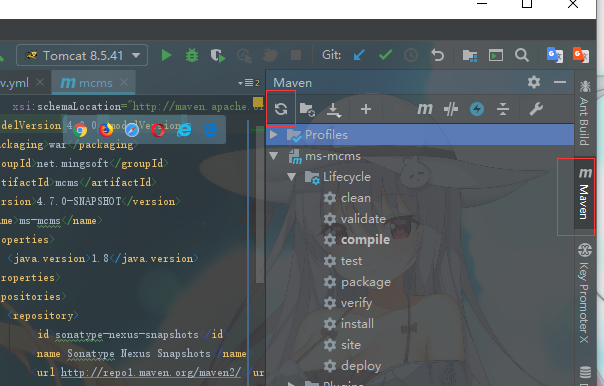The height and width of the screenshot is (386, 604).
Task: Open the Key Promoter X side tab
Action: pyautogui.click(x=584, y=293)
